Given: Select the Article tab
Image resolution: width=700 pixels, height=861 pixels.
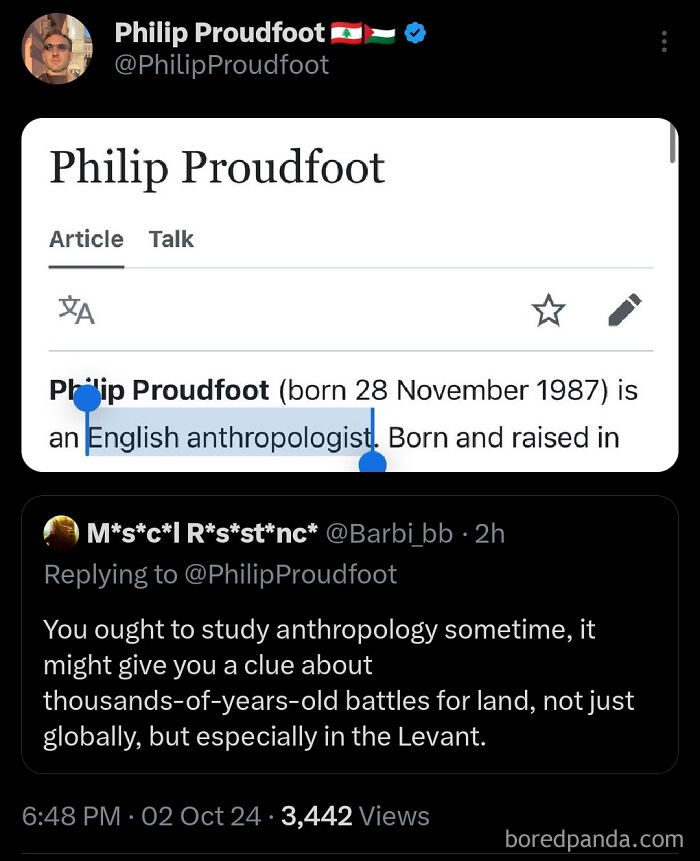Looking at the screenshot, I should [86, 239].
